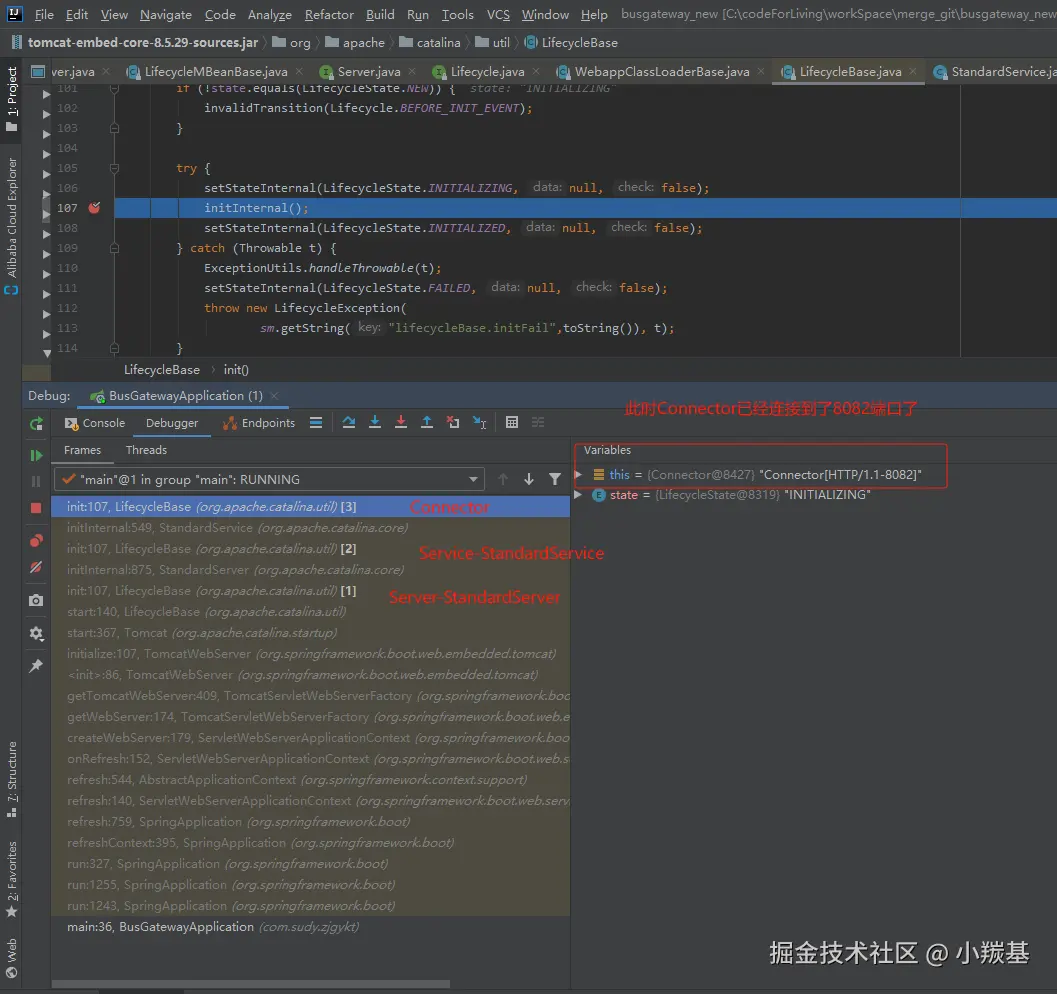1057x994 pixels.
Task: Toggle breakpoint on line 107 in gutter
Action: [94, 208]
